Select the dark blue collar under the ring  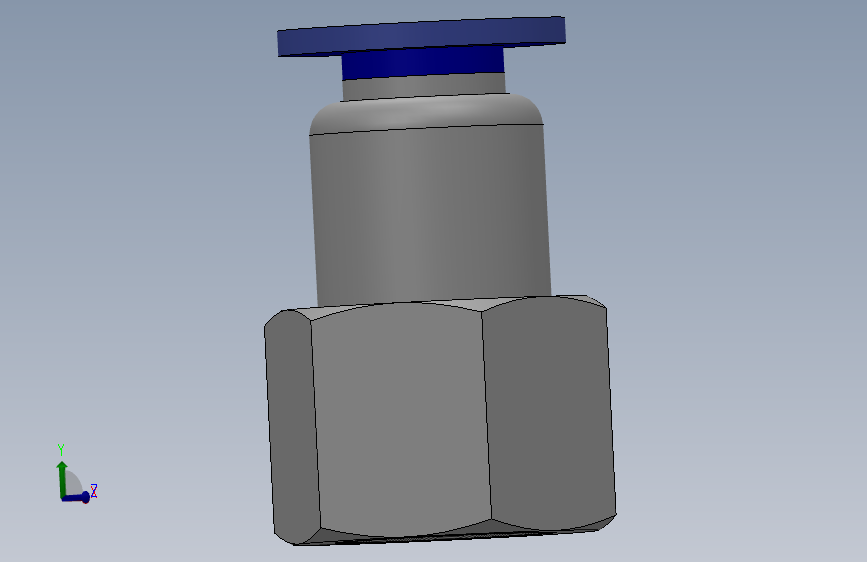pos(423,63)
